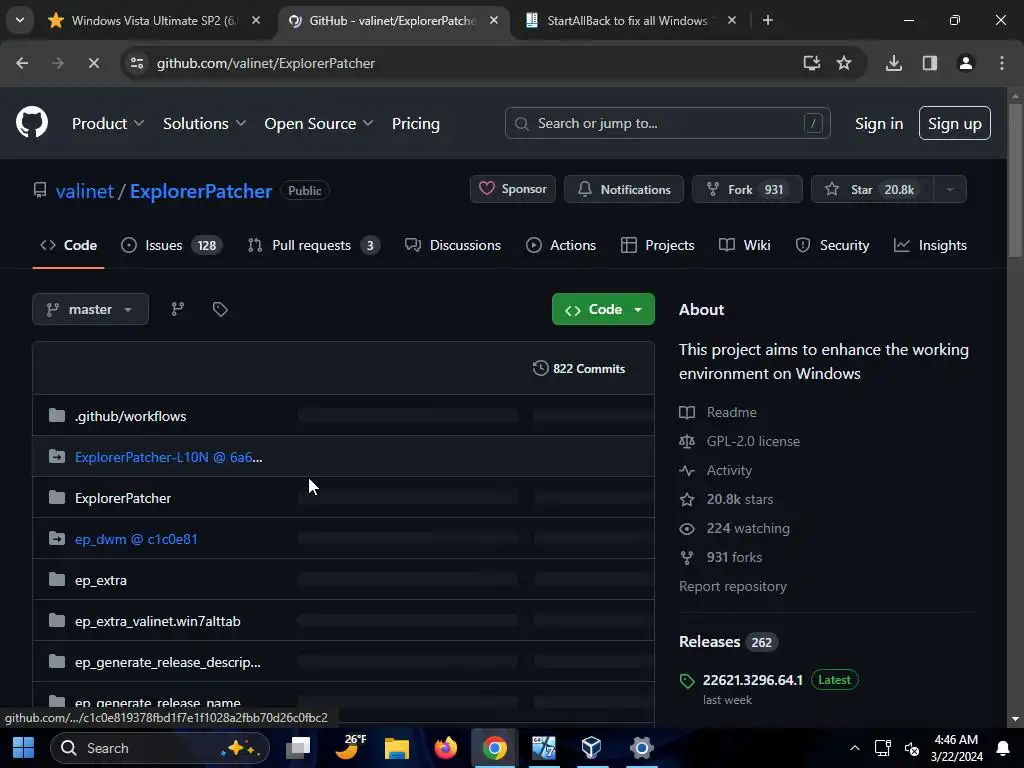The height and width of the screenshot is (768, 1024).
Task: Open ep_generate_release_descrip... folder
Action: [x=167, y=663]
